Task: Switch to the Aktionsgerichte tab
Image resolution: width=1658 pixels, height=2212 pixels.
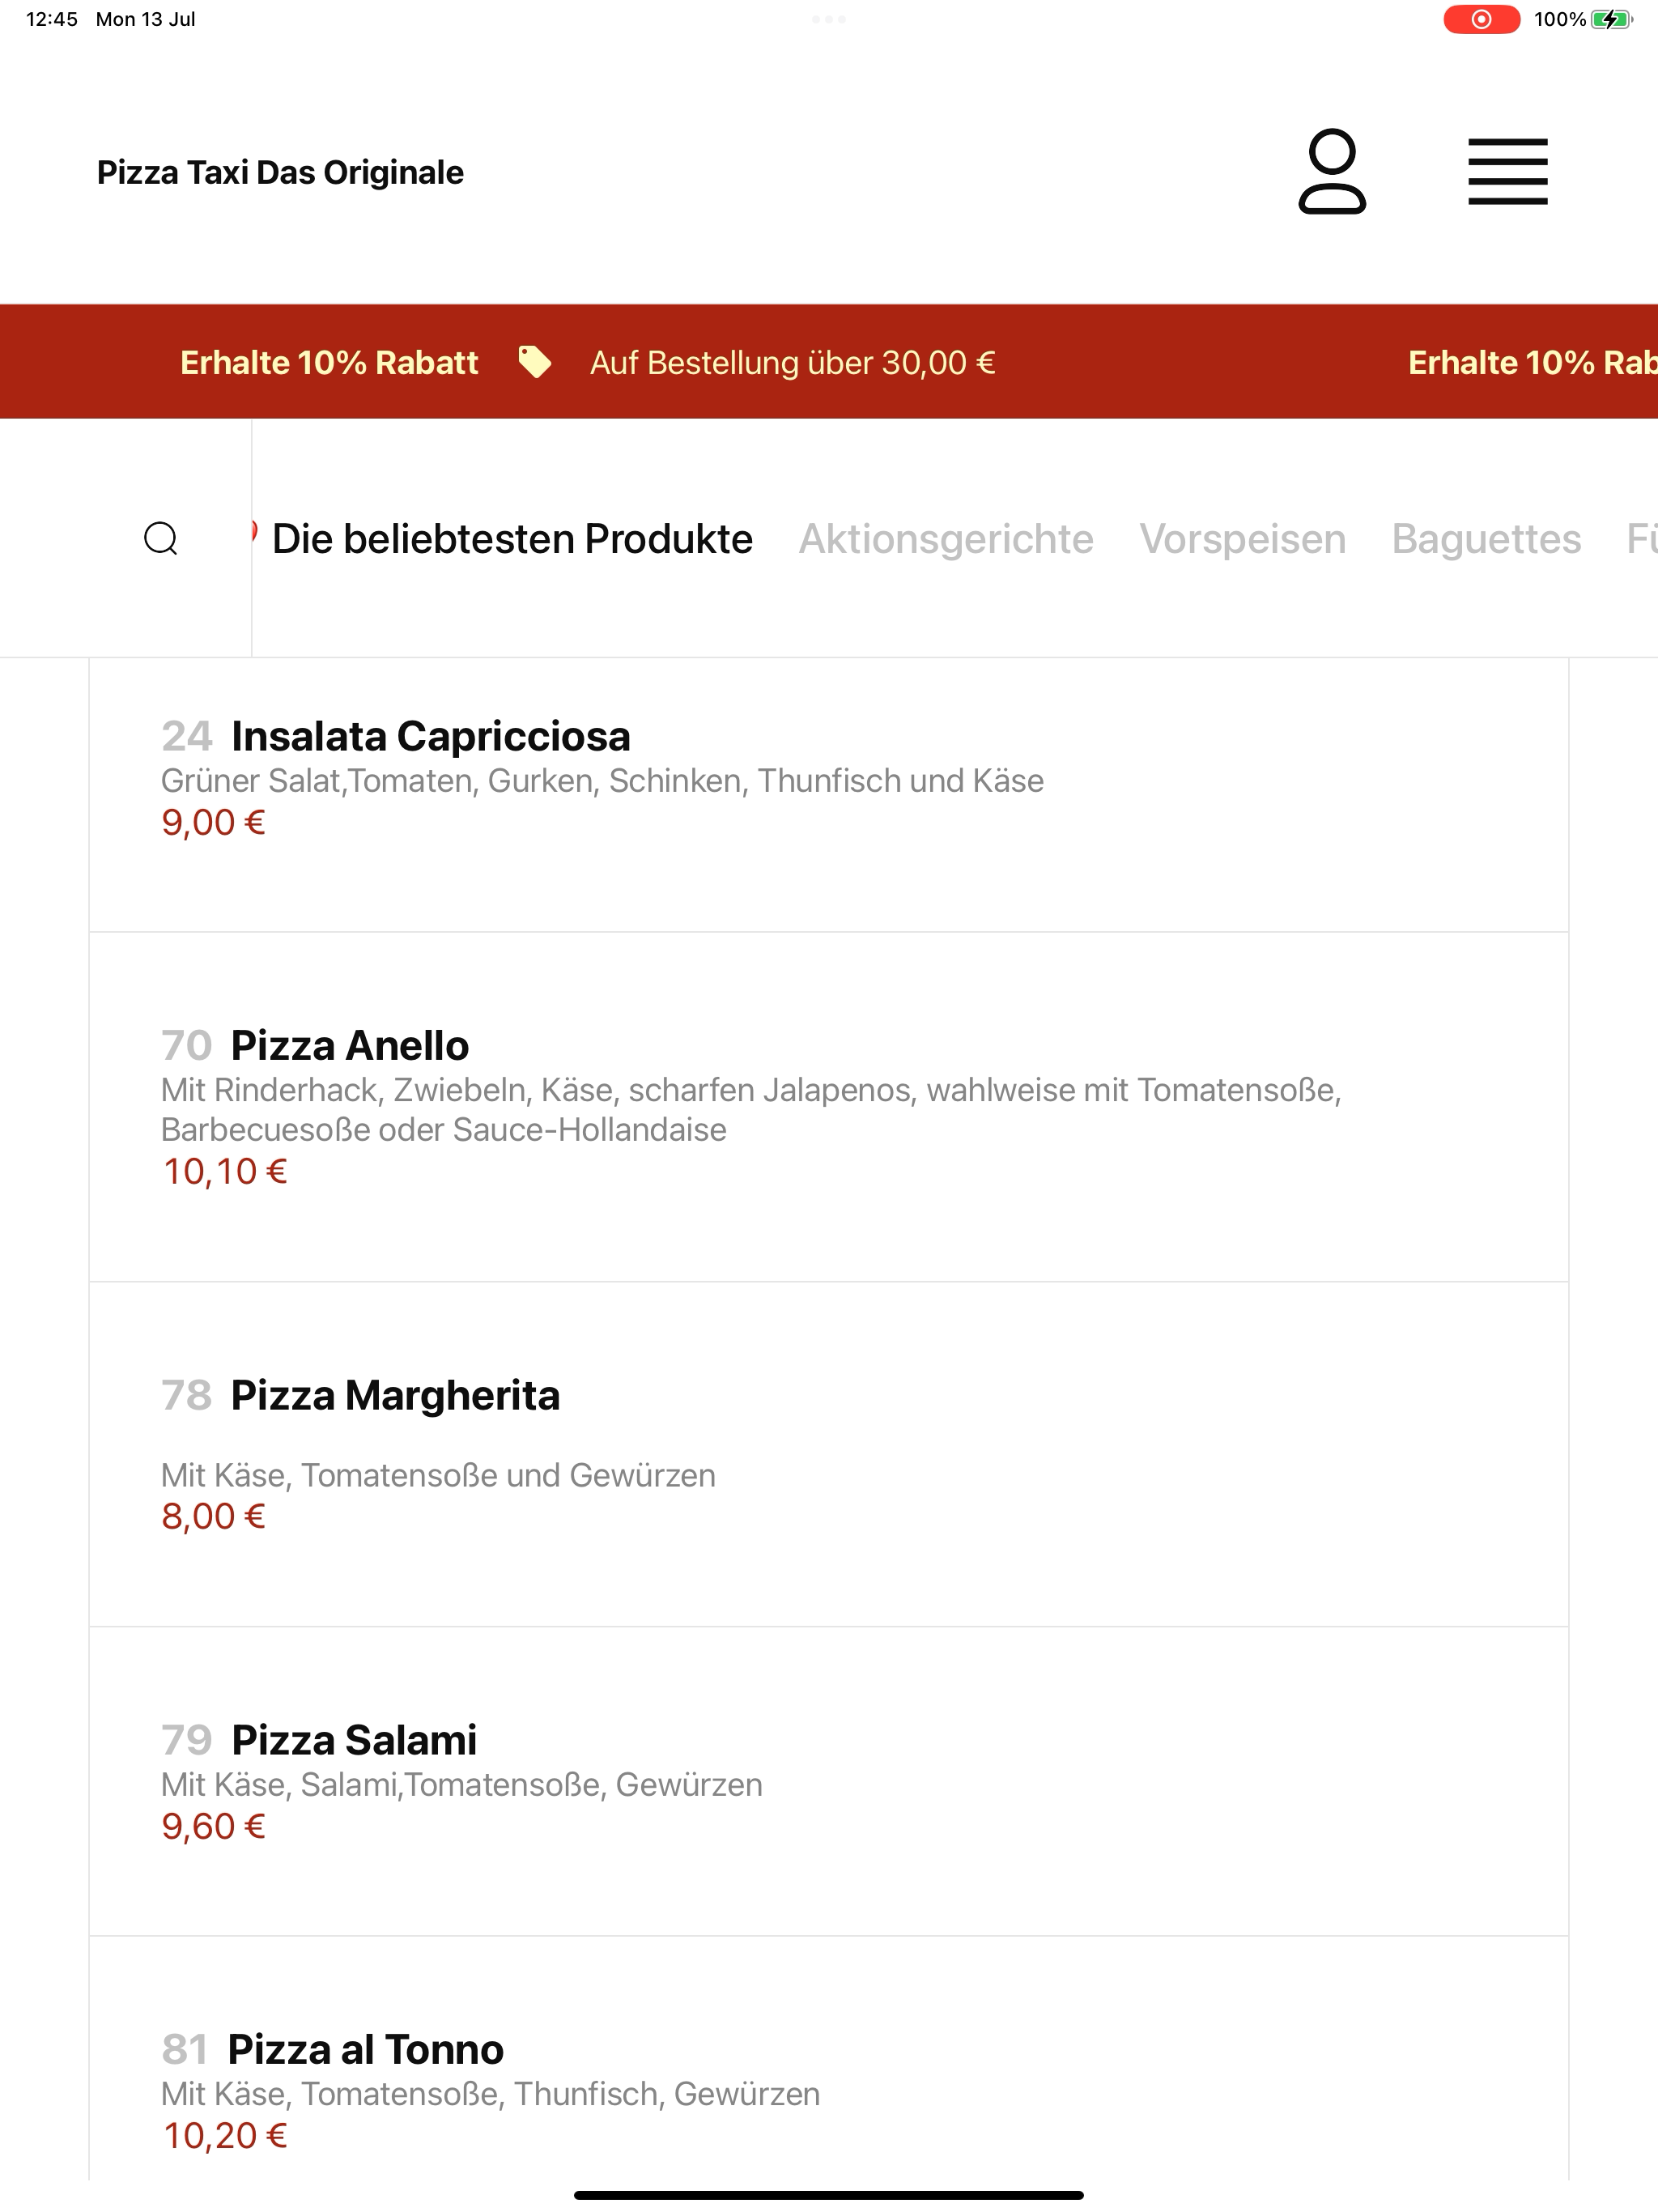Action: point(946,539)
